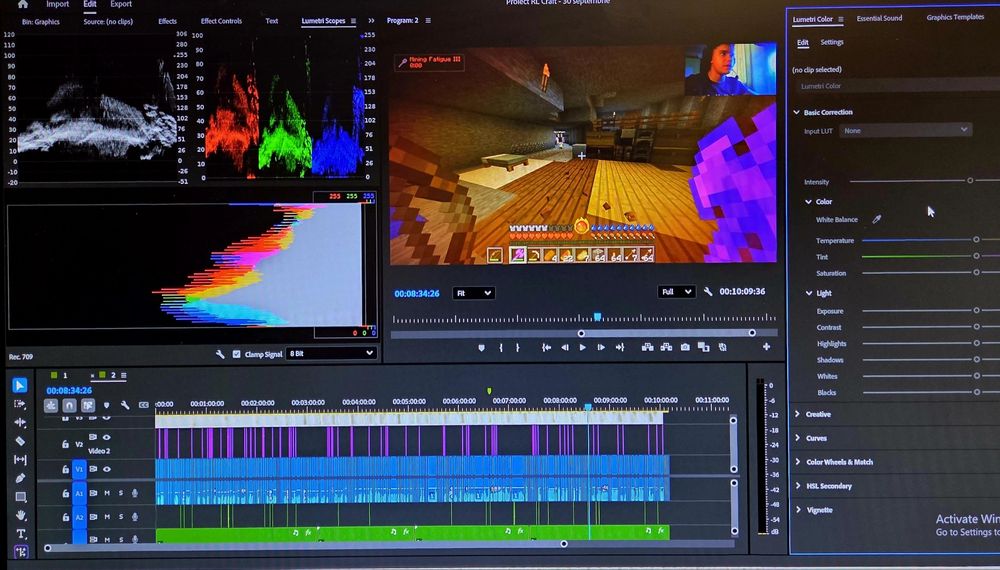1000x570 pixels.
Task: Play the sequence in Program monitor
Action: coord(582,347)
